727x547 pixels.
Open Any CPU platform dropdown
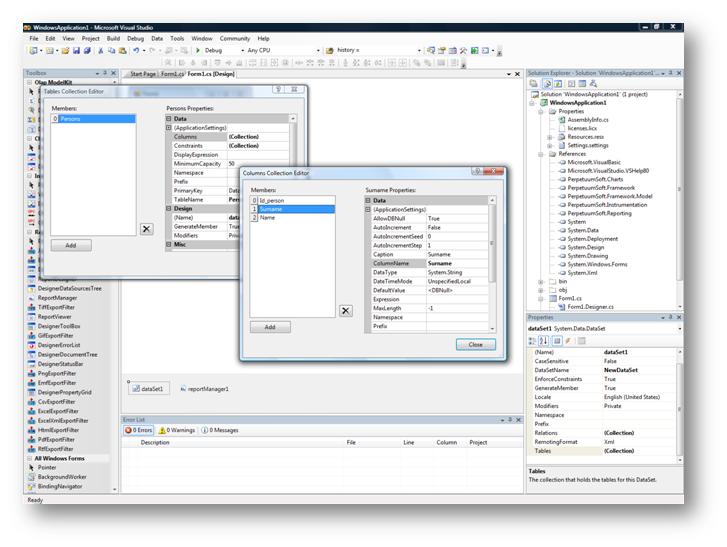click(318, 51)
